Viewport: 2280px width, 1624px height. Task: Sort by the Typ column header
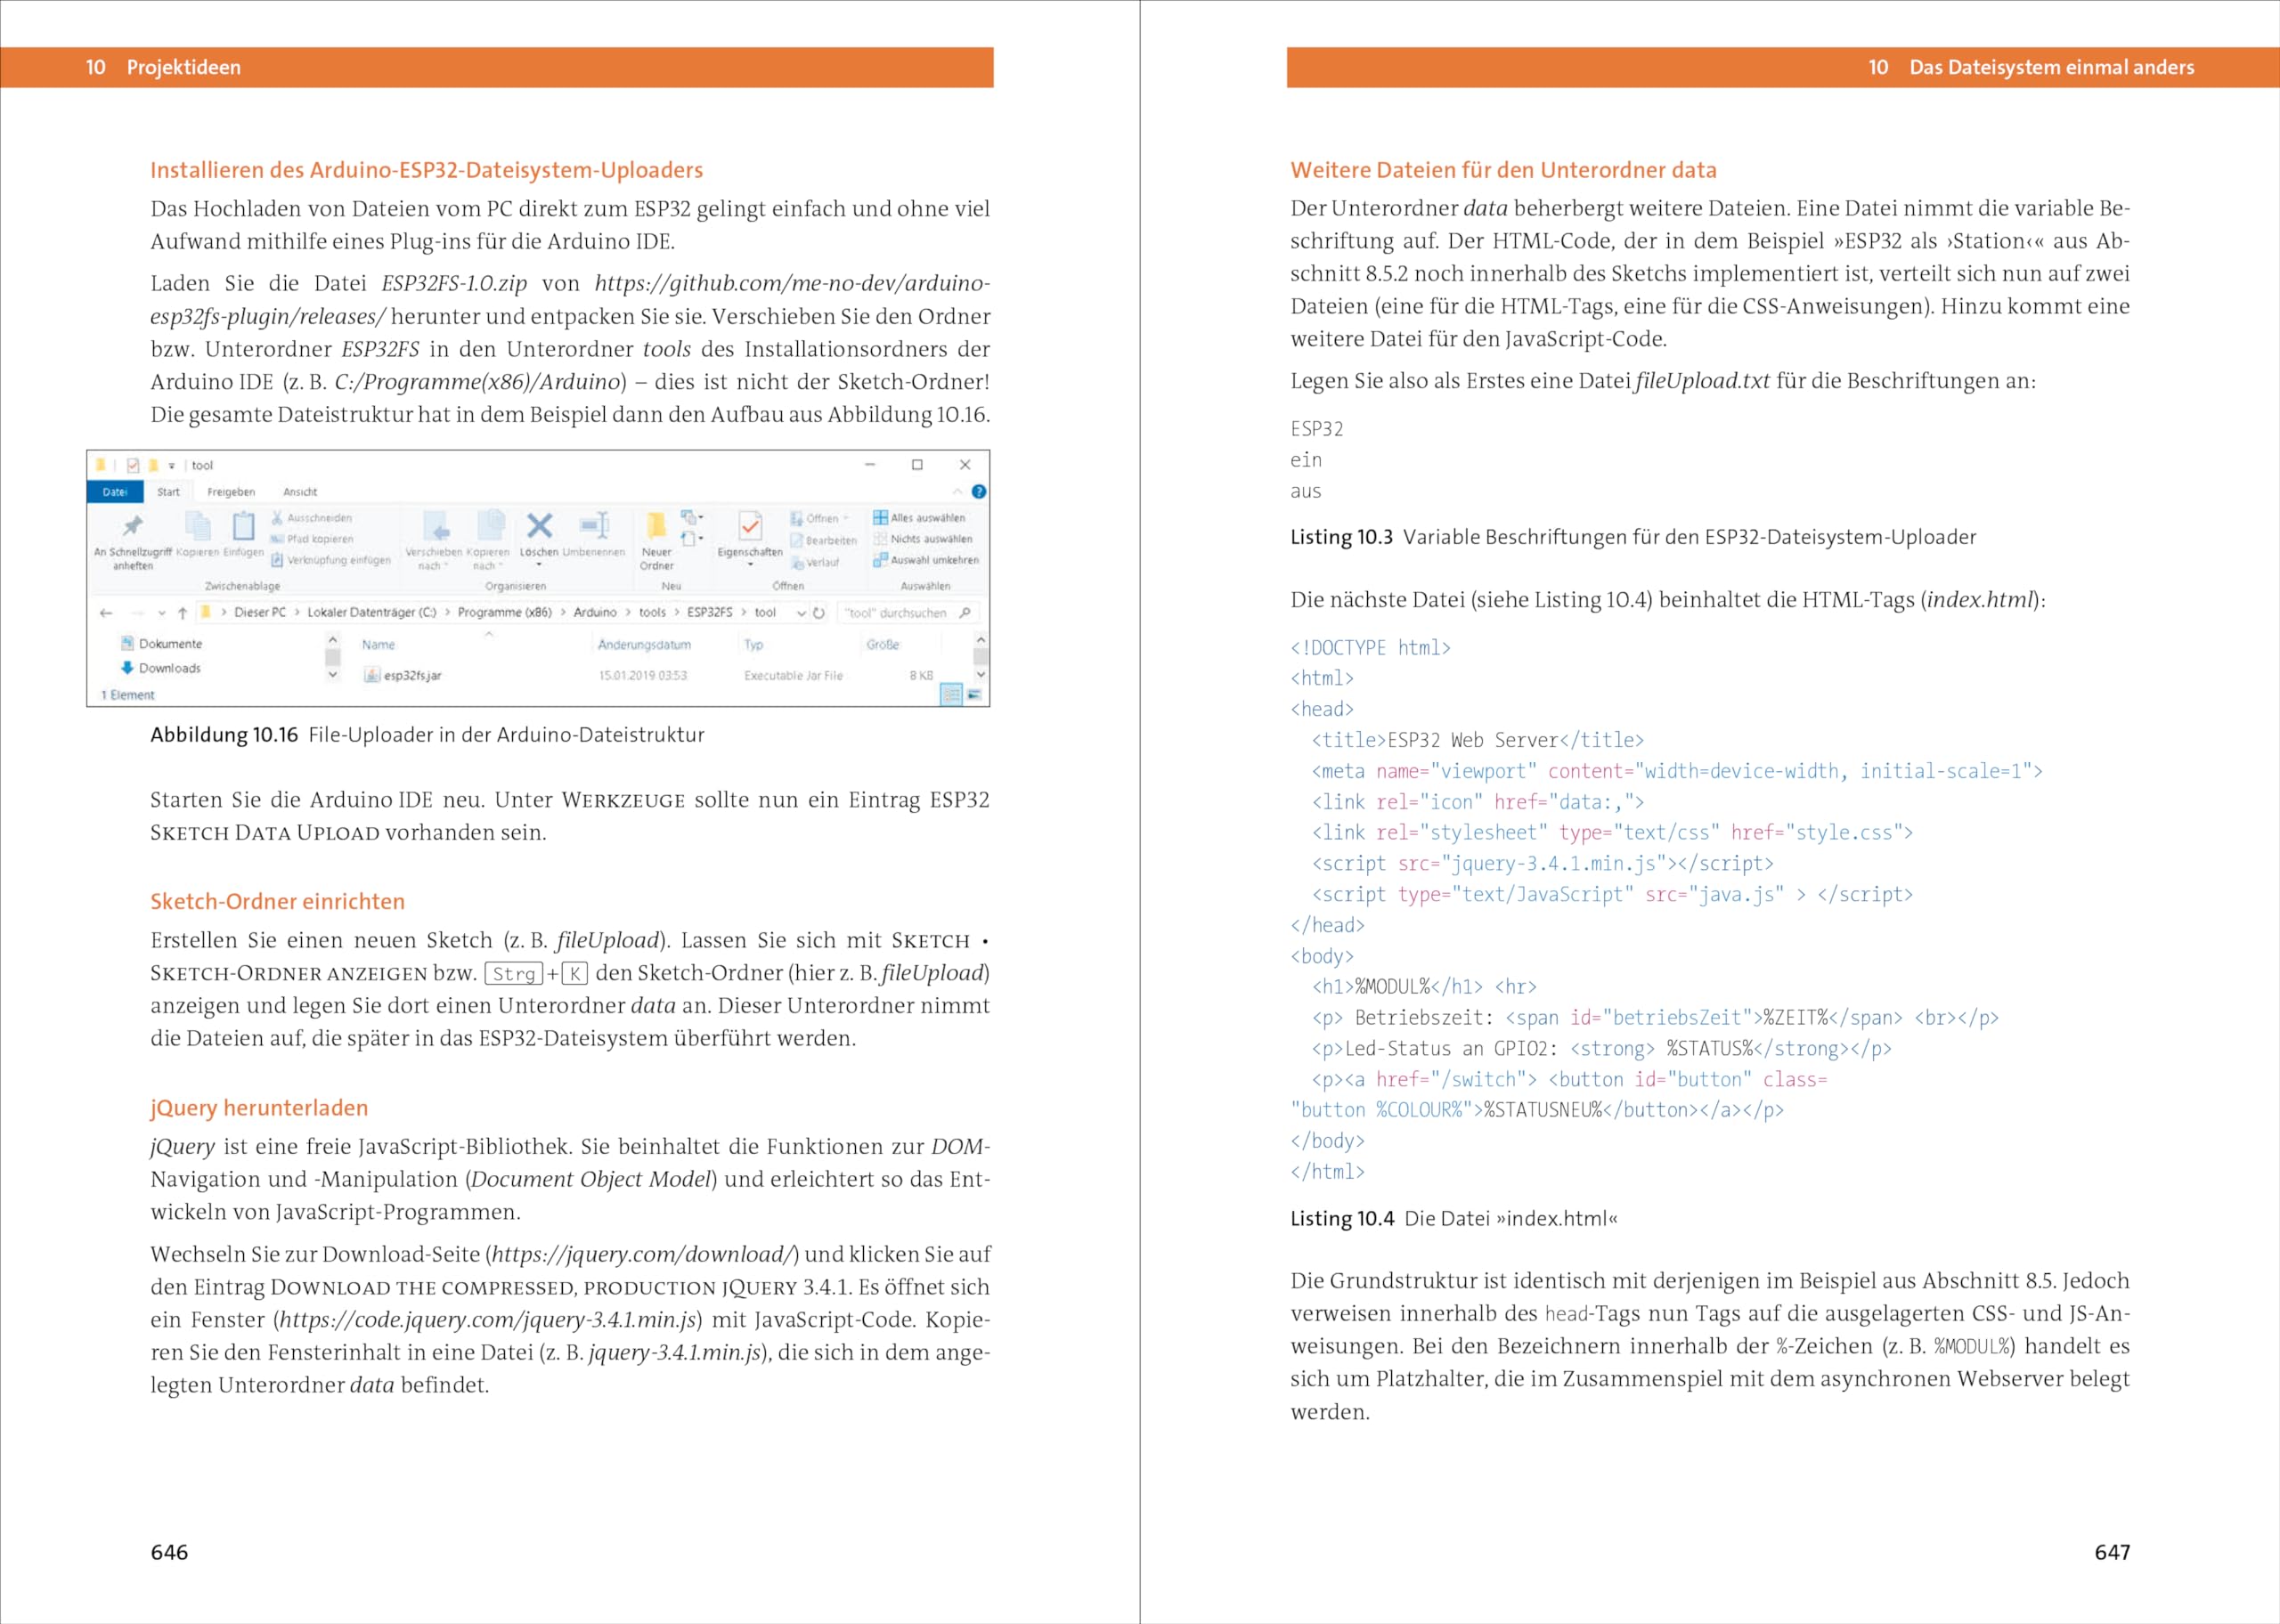point(754,645)
